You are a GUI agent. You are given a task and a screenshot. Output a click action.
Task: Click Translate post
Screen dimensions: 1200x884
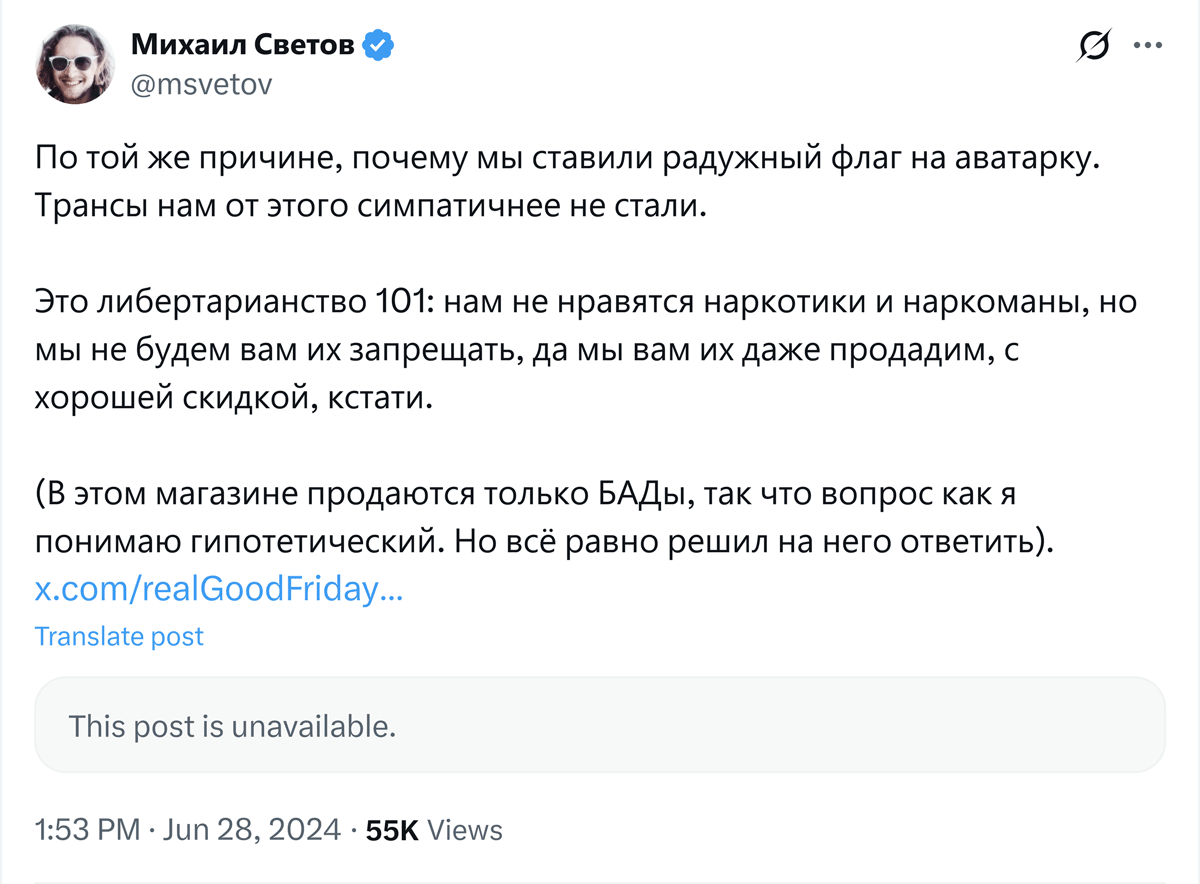(x=119, y=636)
